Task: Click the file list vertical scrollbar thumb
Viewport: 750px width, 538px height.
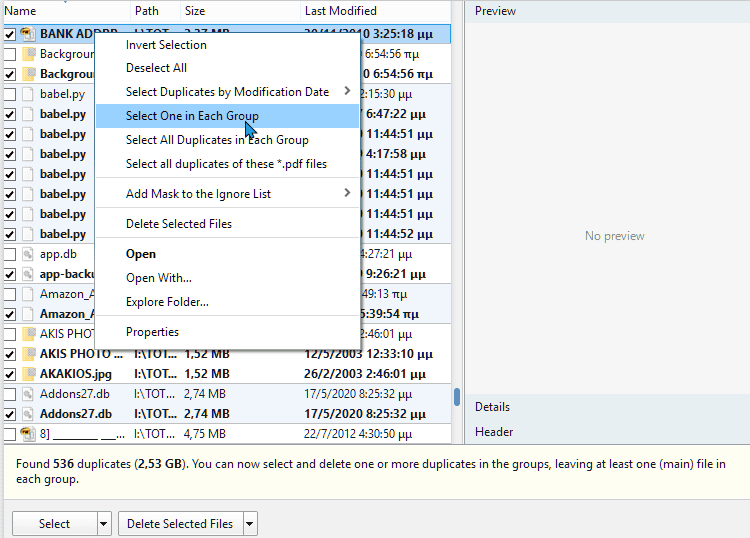Action: (x=457, y=397)
